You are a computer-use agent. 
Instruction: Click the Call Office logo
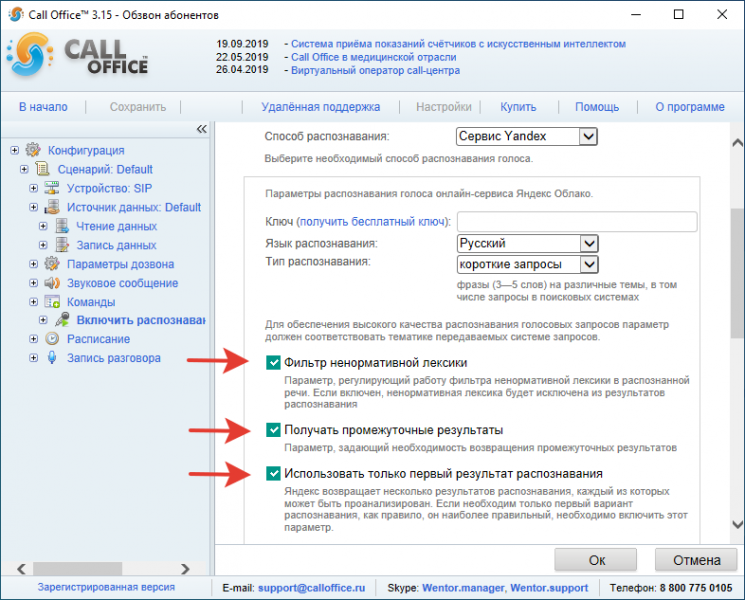click(78, 56)
